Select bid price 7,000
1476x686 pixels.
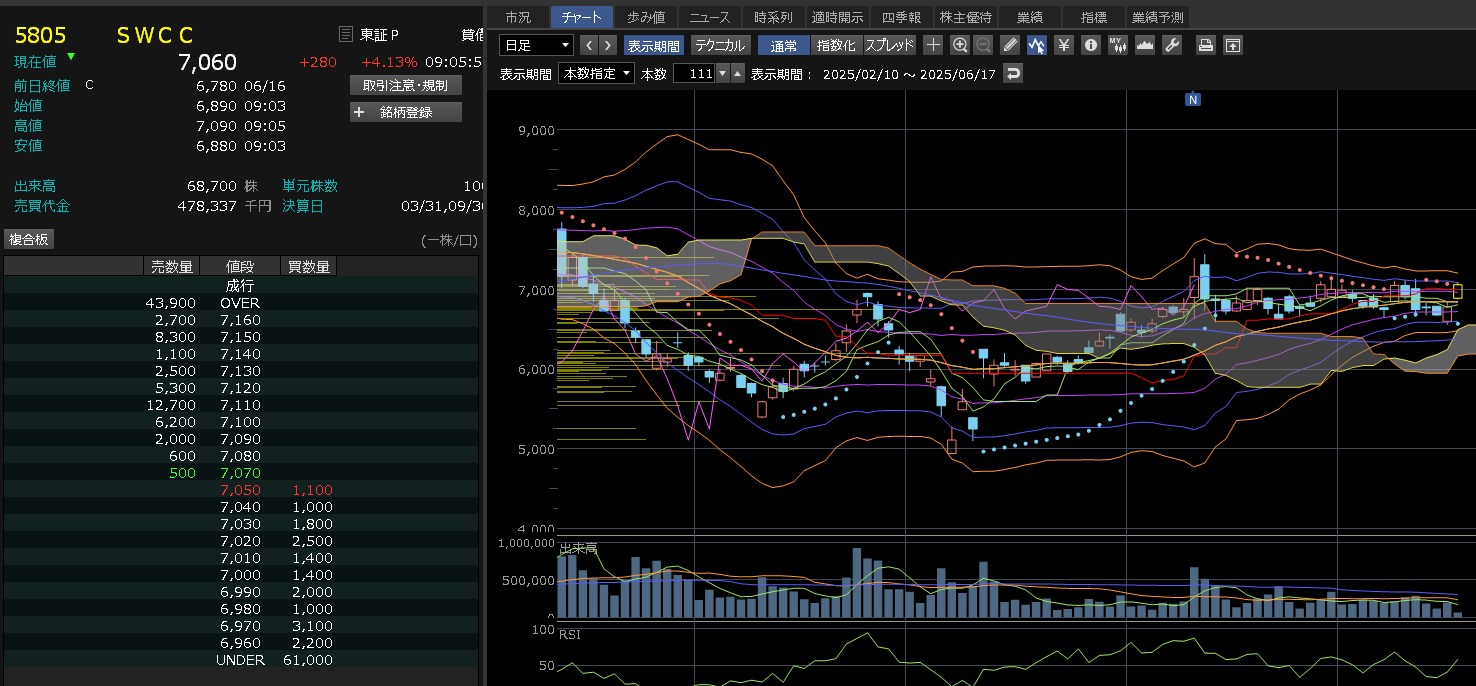point(240,575)
